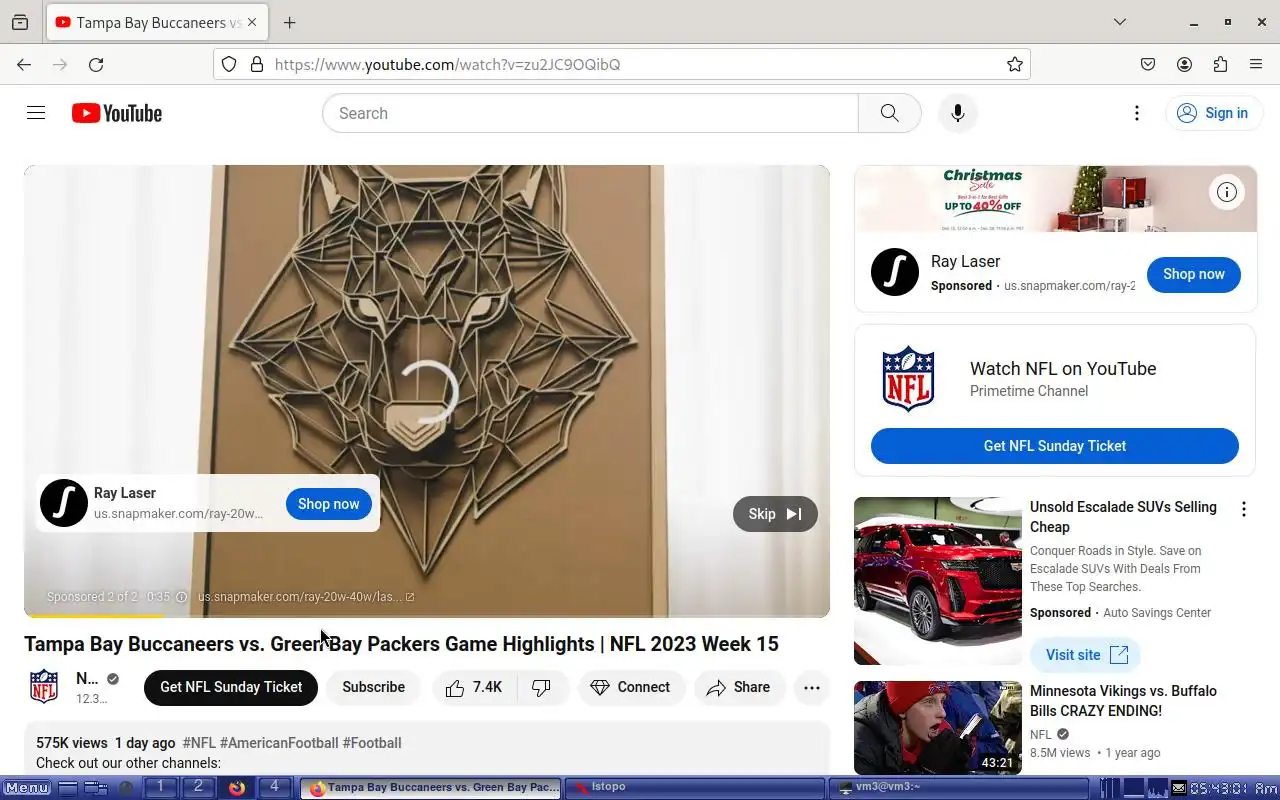Viewport: 1280px width, 800px height.
Task: Open Firefox extensions puzzle icon
Action: [x=1220, y=64]
